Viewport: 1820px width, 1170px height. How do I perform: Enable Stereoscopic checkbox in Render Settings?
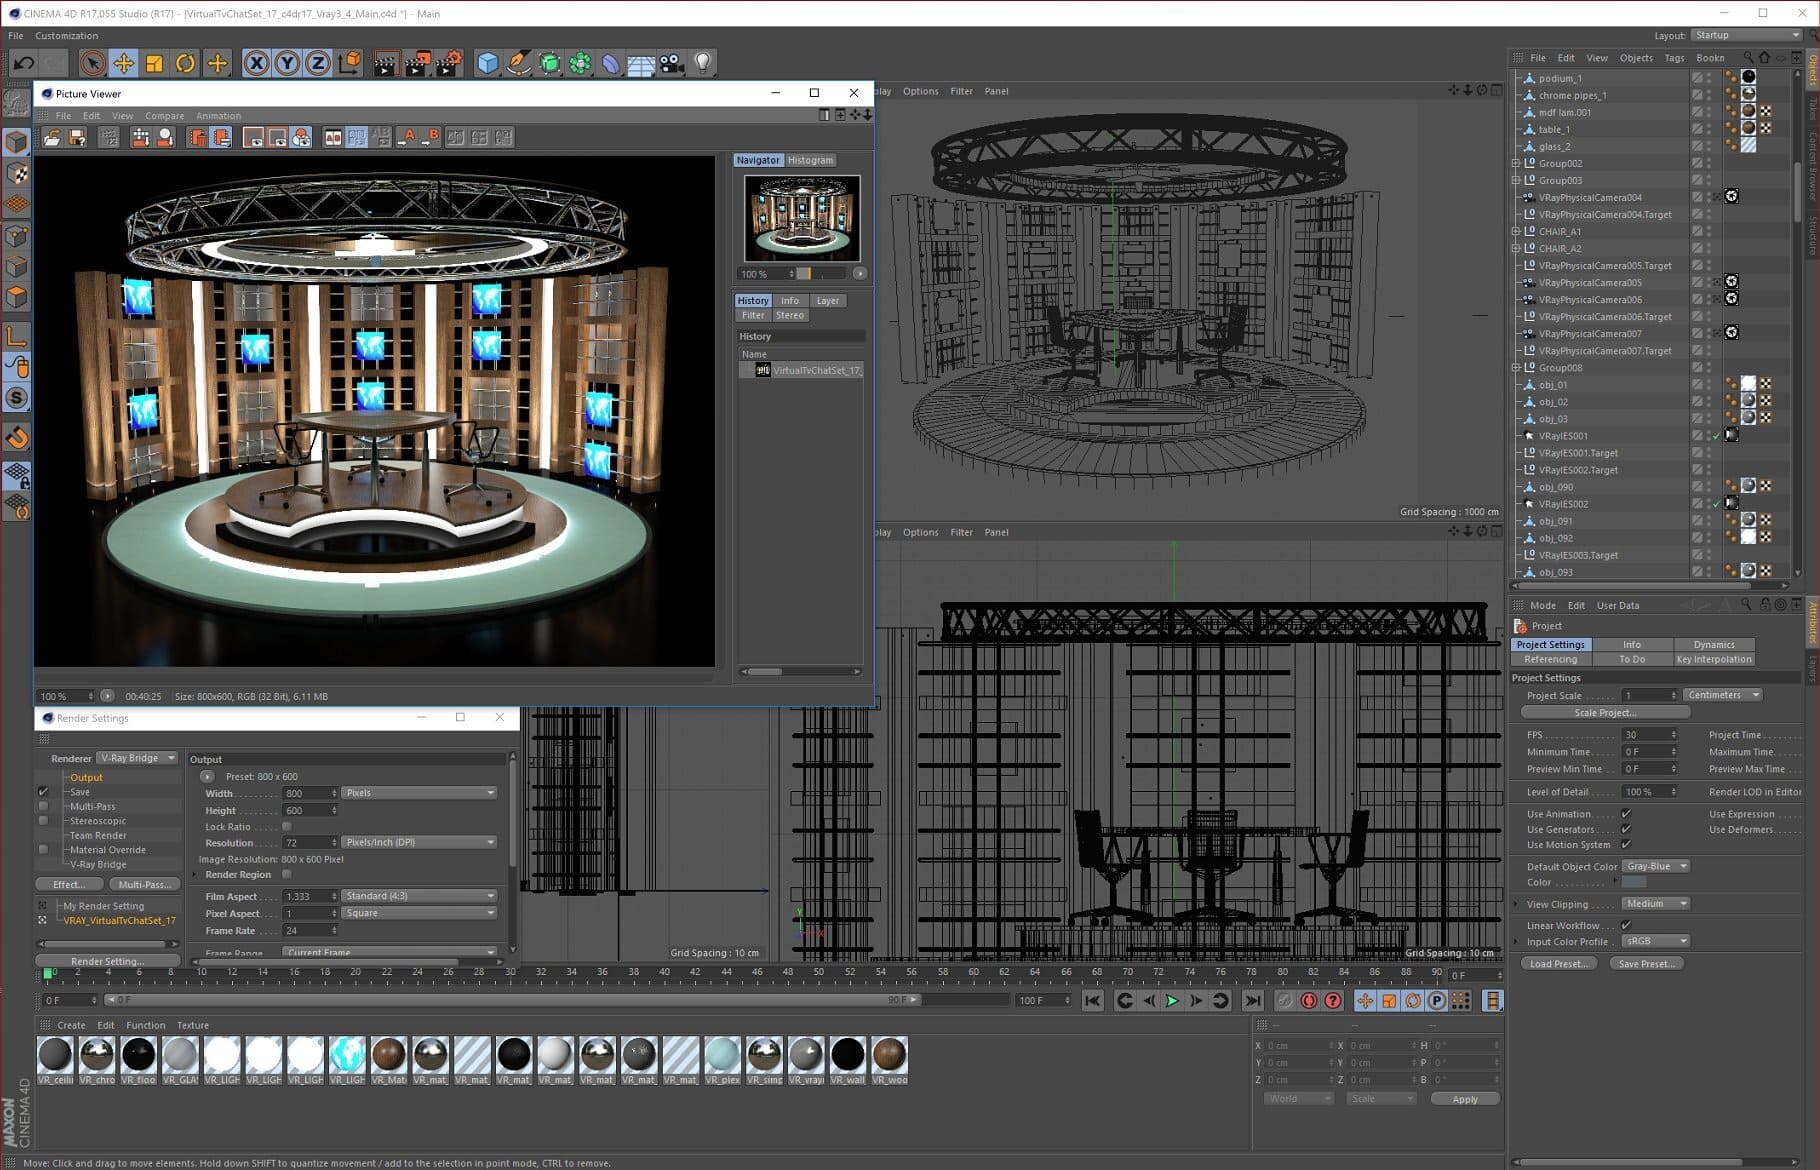pyautogui.click(x=43, y=821)
